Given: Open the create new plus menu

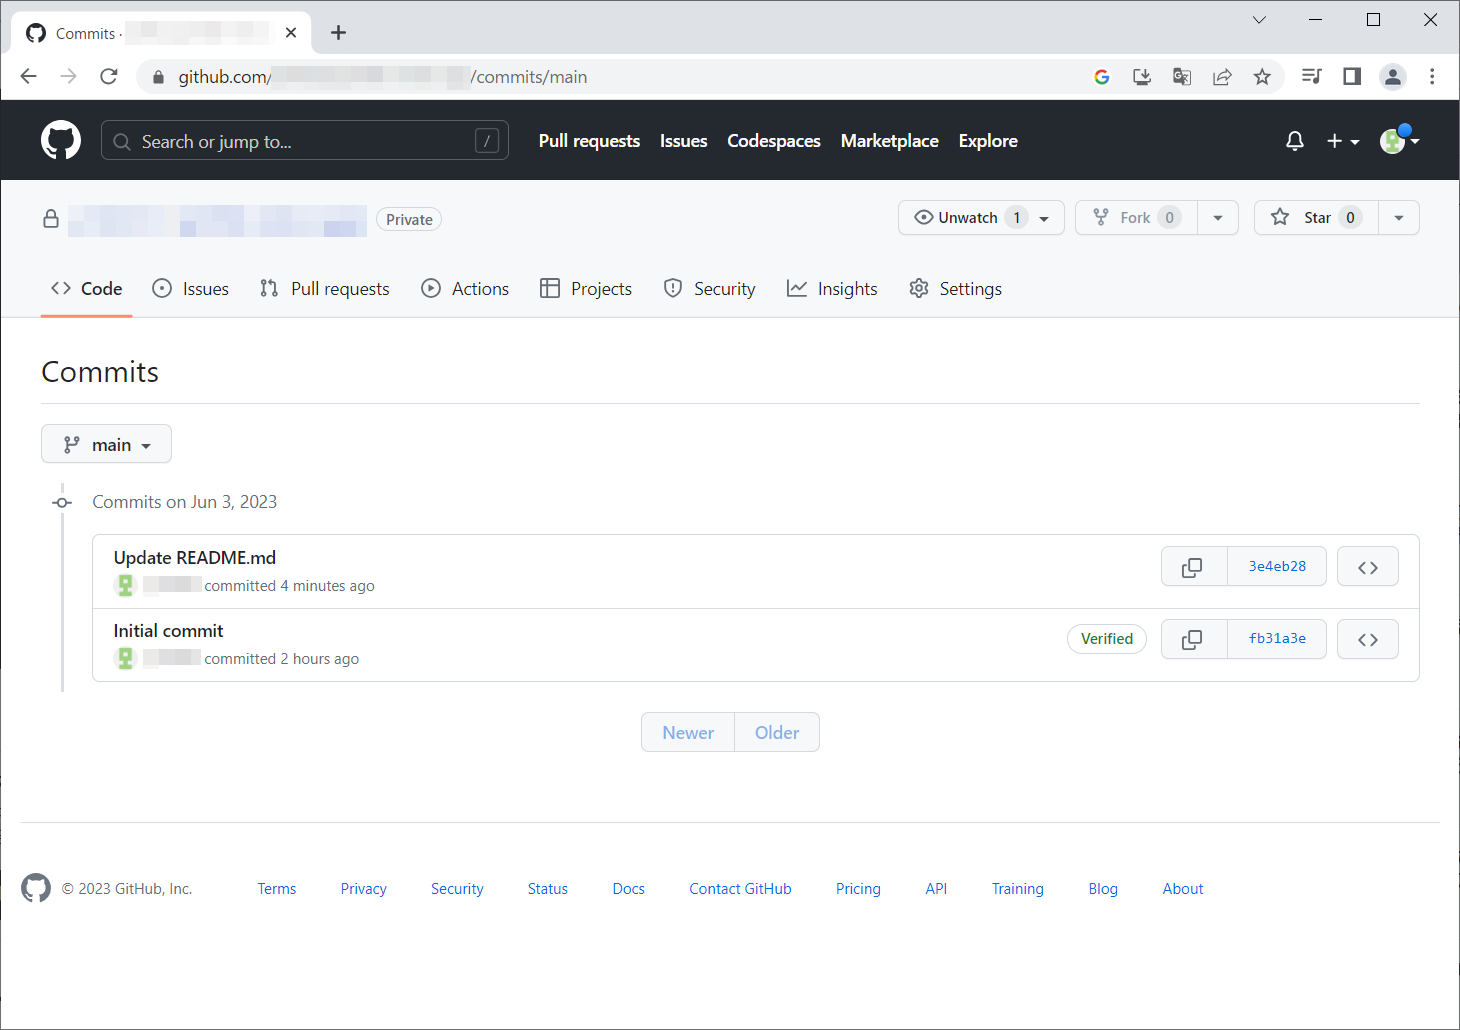Looking at the screenshot, I should pos(1342,142).
